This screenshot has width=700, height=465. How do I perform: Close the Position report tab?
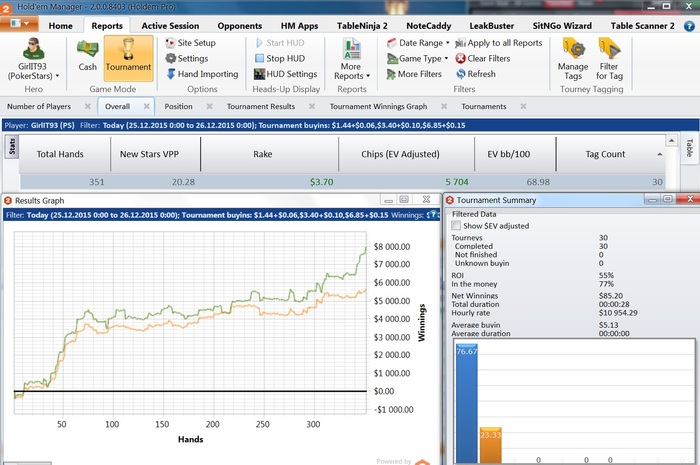(x=209, y=106)
